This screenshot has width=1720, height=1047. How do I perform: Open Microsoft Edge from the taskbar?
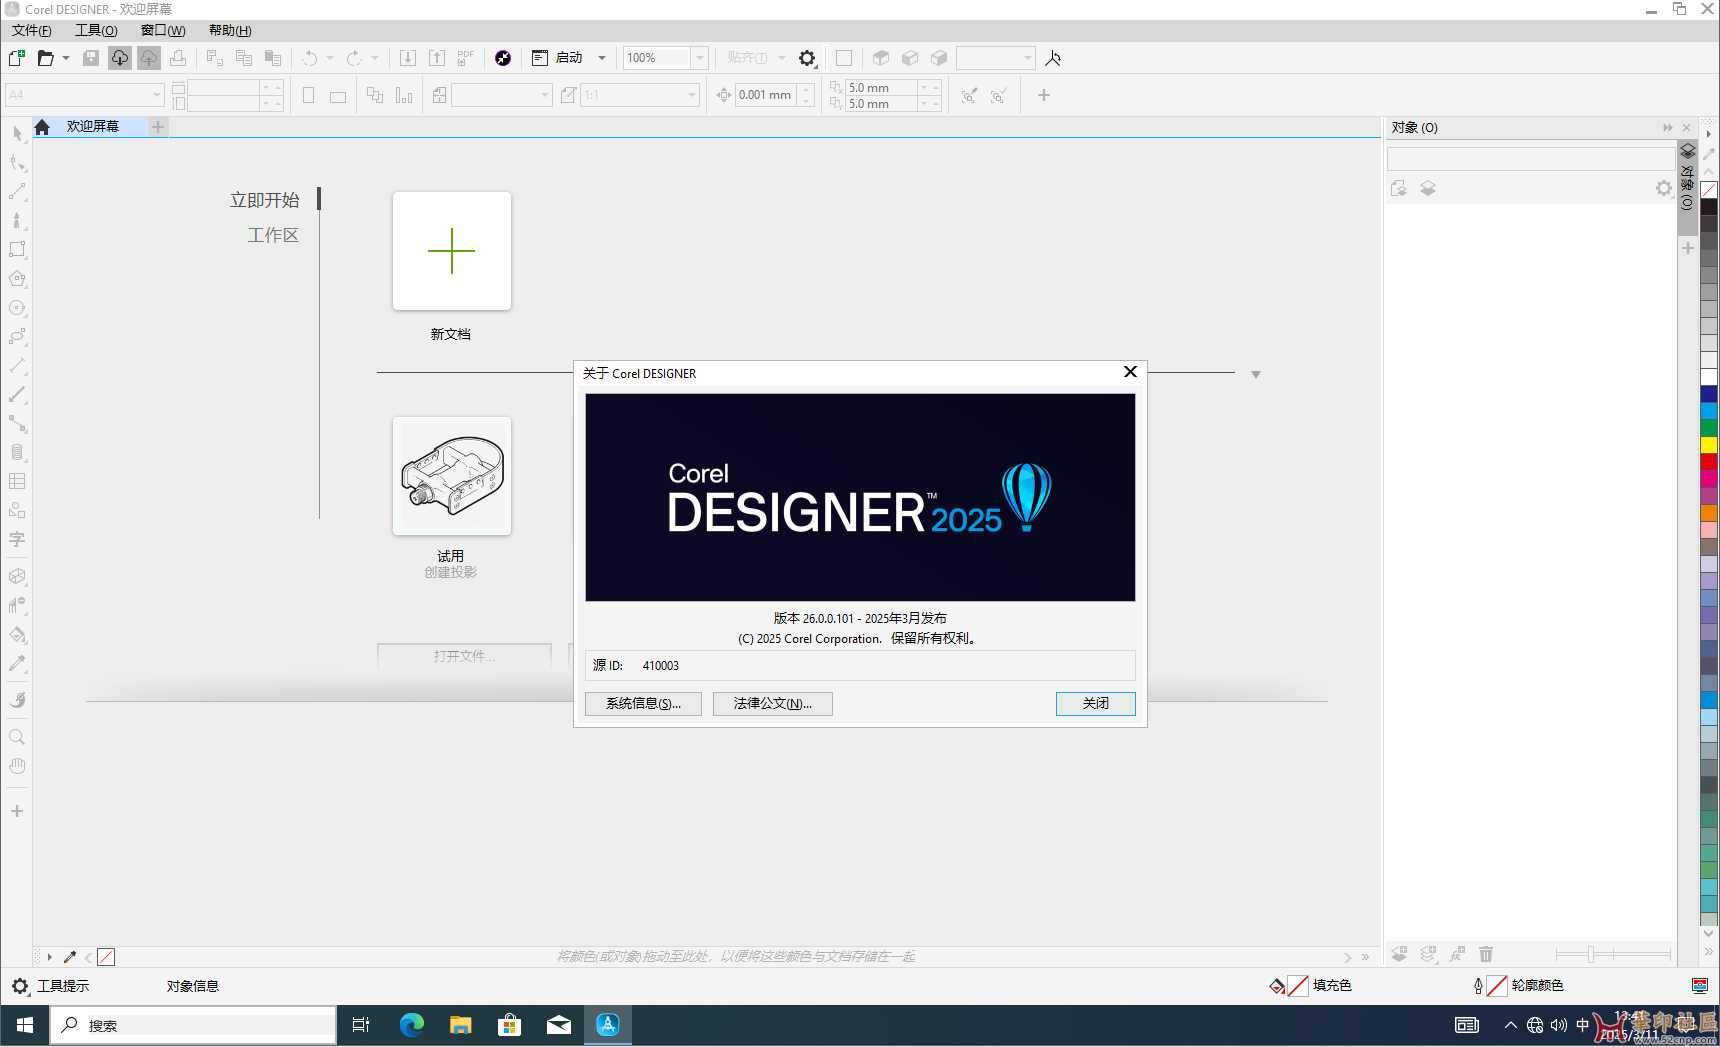tap(411, 1025)
